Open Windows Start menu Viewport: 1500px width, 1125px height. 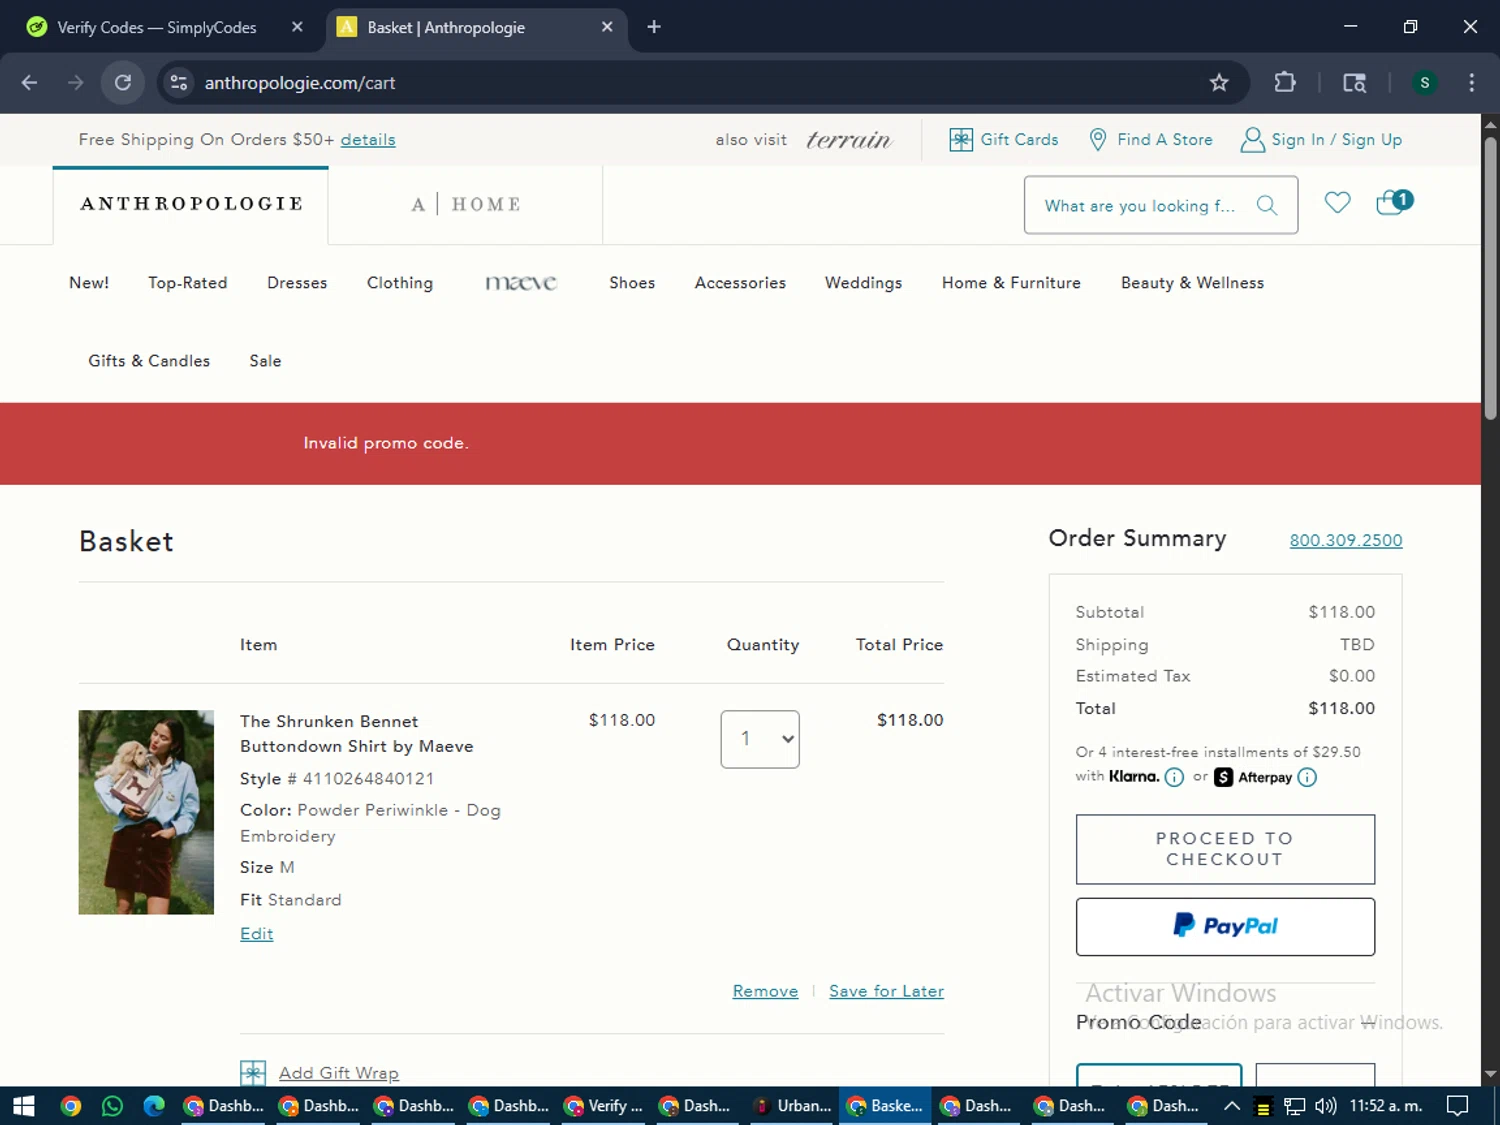point(23,1106)
